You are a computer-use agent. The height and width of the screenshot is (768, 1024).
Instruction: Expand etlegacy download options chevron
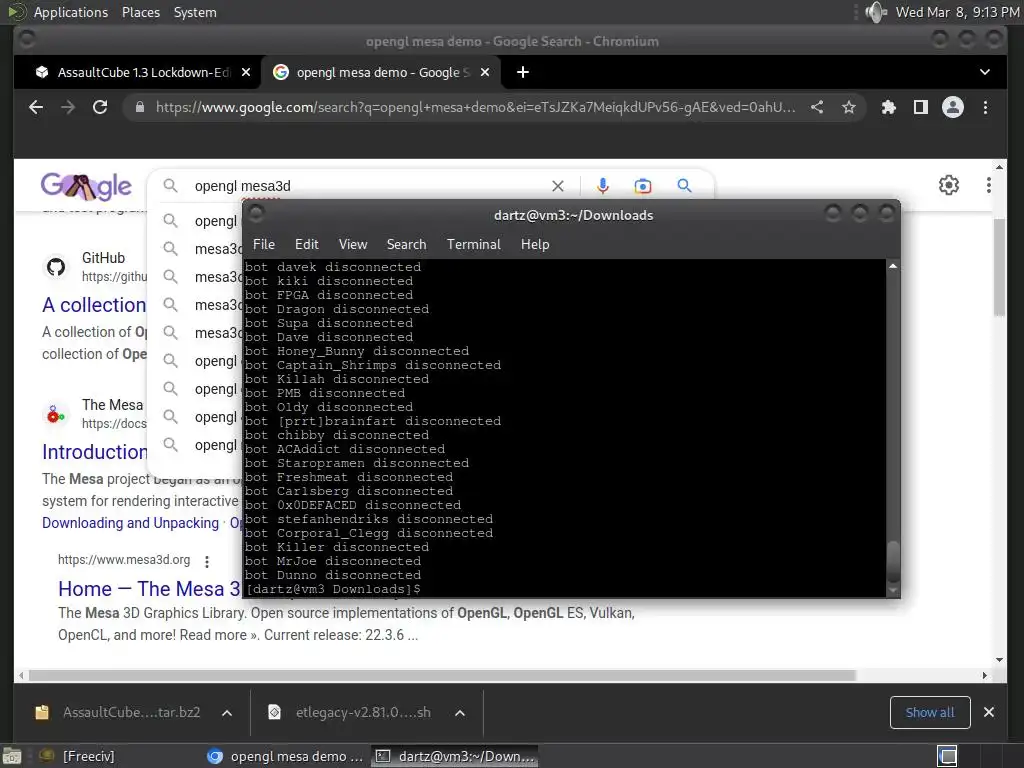(460, 713)
